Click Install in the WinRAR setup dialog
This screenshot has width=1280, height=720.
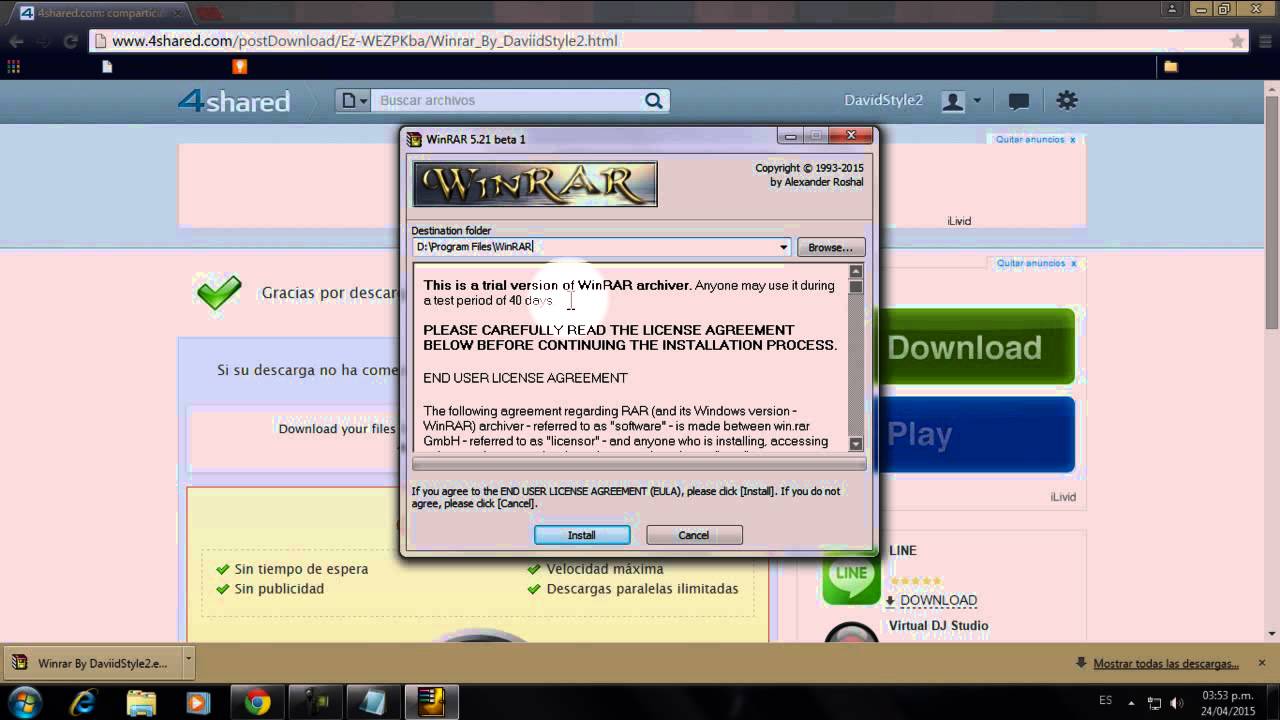582,535
